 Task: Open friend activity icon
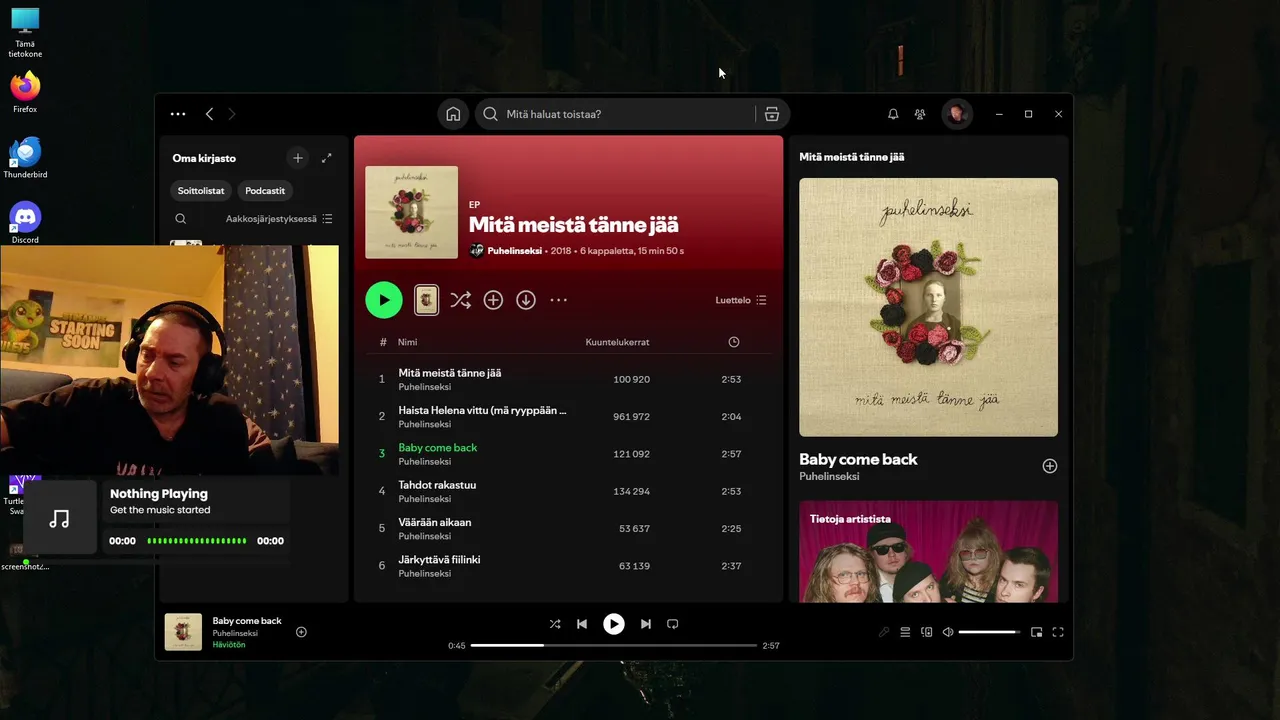pos(920,114)
